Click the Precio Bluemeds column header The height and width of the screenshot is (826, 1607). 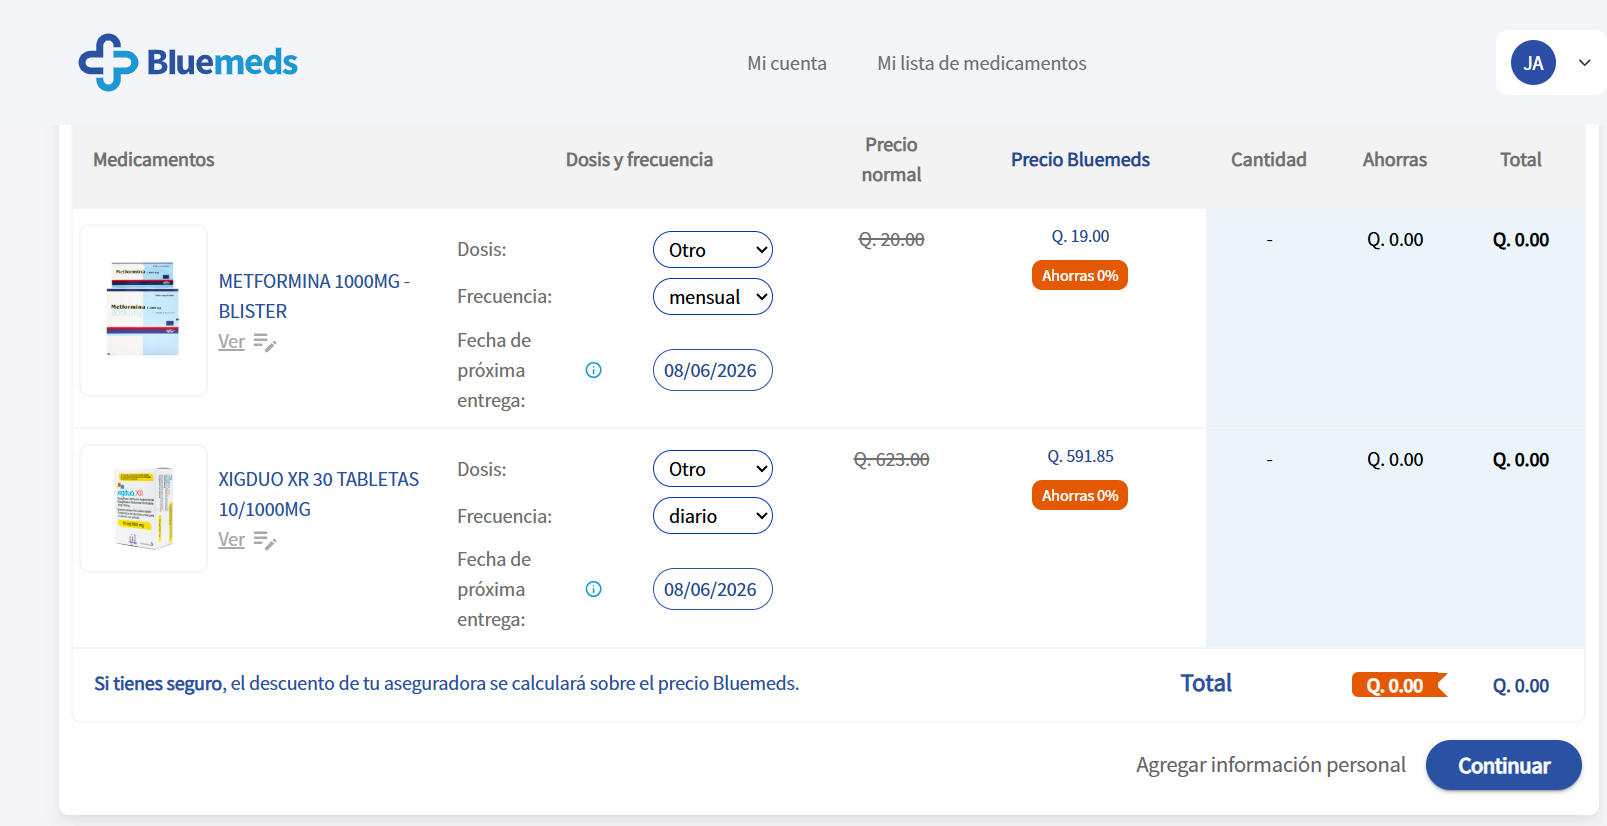1080,160
